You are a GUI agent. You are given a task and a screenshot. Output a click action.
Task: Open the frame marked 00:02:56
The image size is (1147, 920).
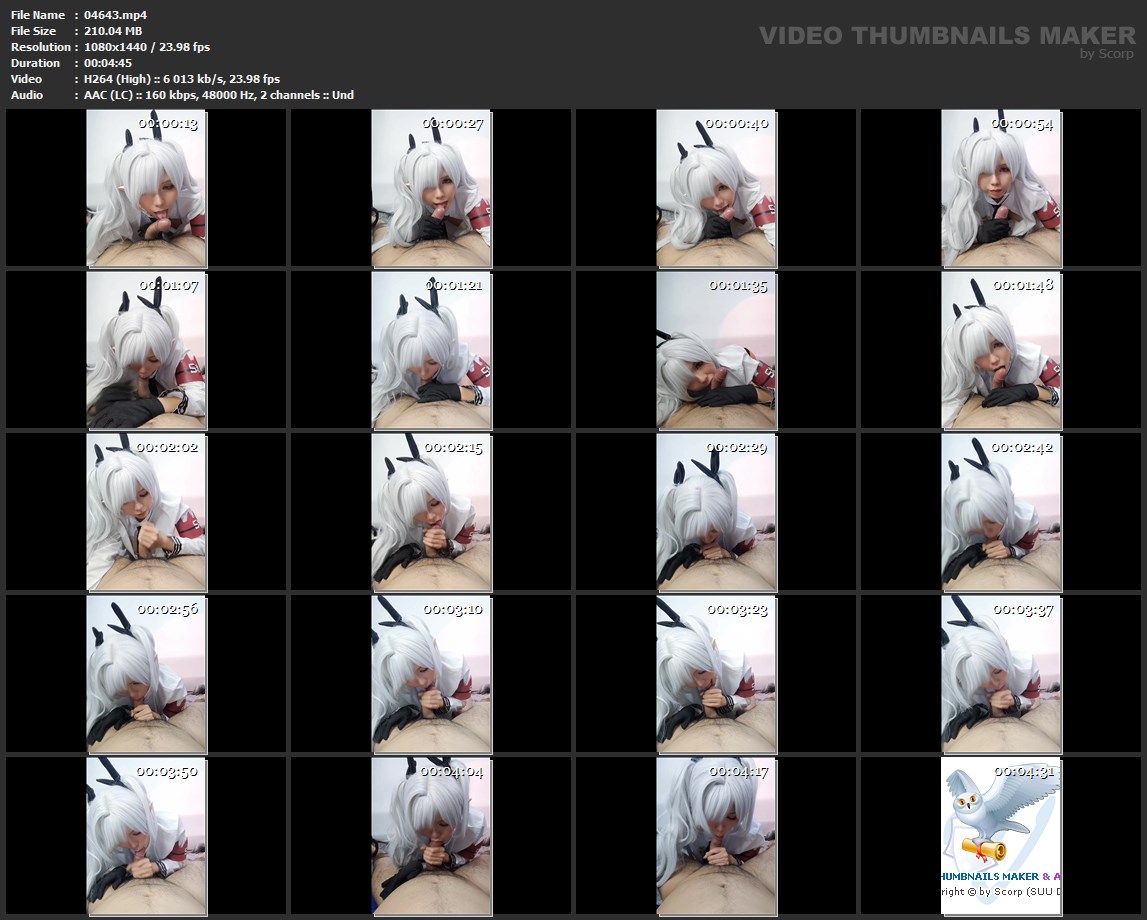point(146,674)
